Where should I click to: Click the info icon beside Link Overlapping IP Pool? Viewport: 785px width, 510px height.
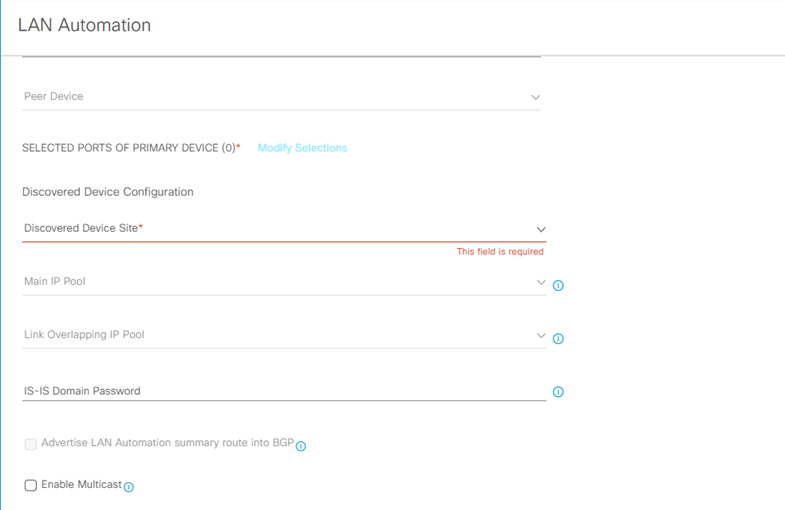pyautogui.click(x=558, y=338)
